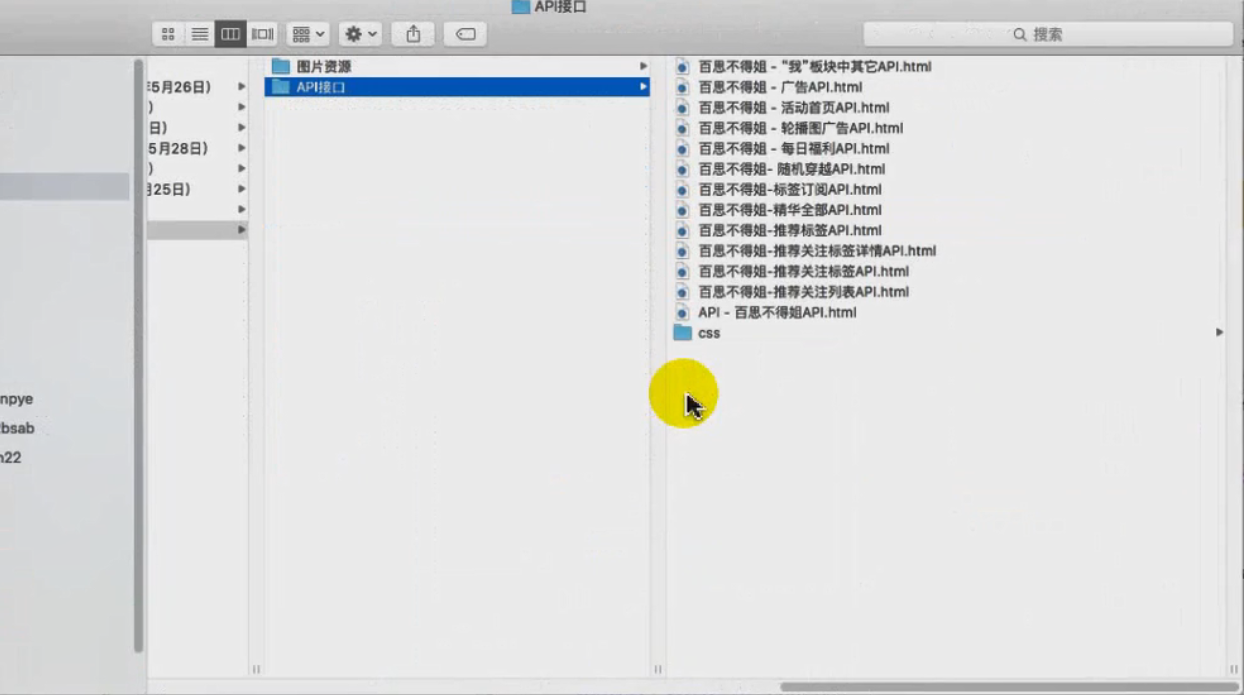Switch to Cover Flow view
Viewport: 1244px width, 695px height.
point(262,34)
